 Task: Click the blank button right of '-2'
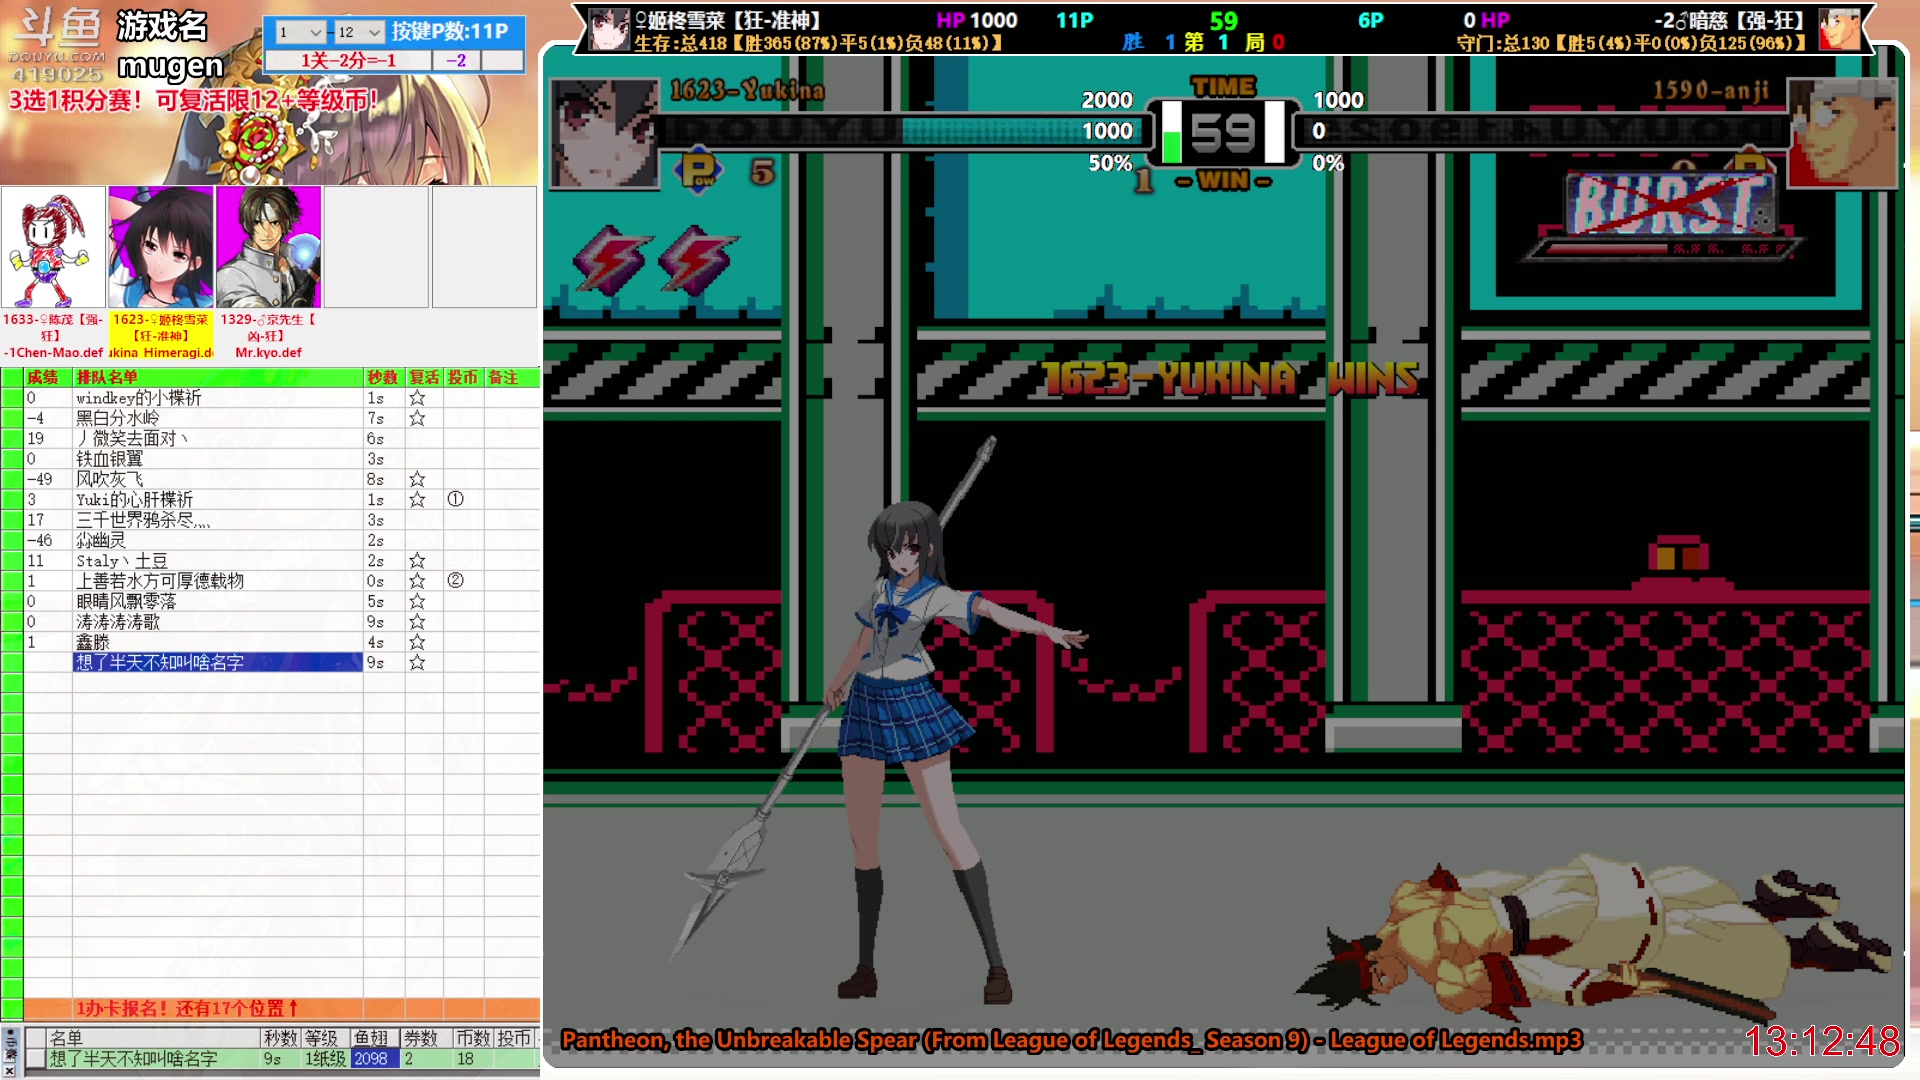(x=502, y=61)
